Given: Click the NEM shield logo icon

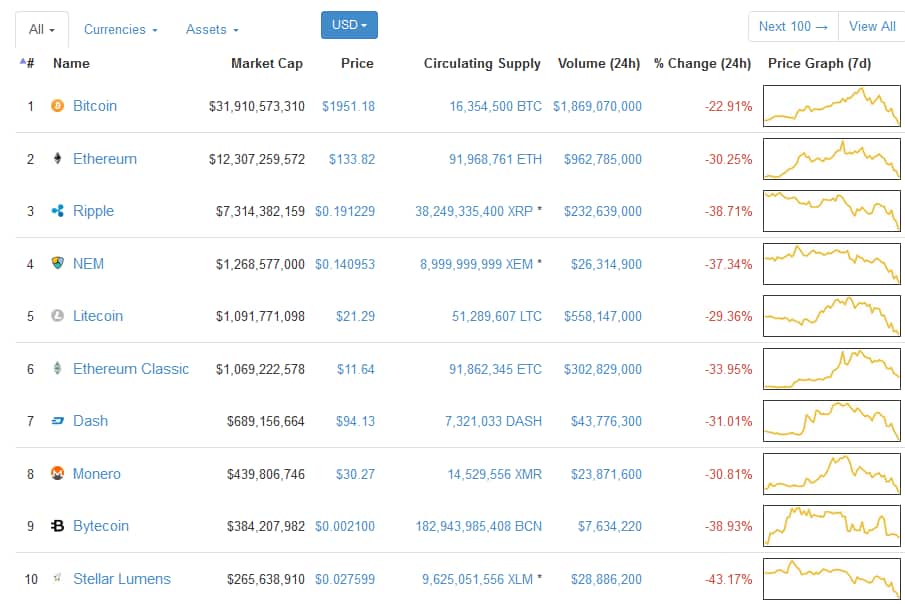Looking at the screenshot, I should [x=57, y=264].
